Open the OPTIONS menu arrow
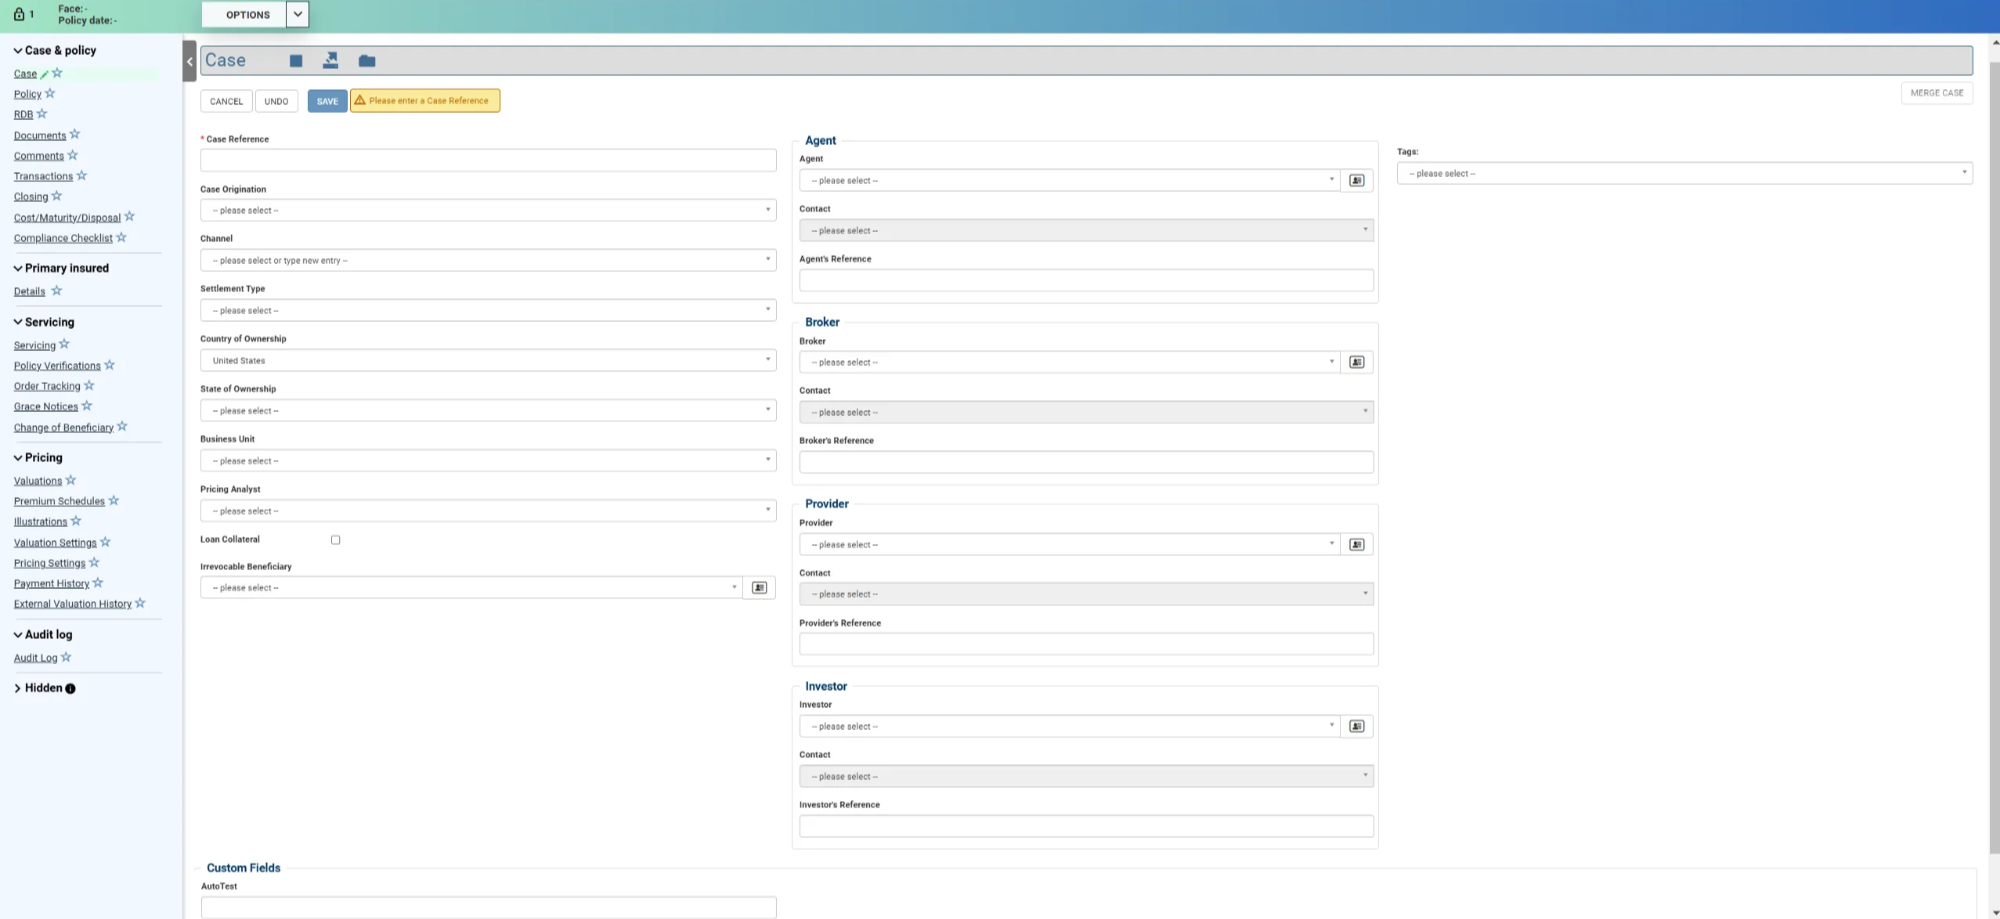The image size is (2000, 919). point(297,14)
